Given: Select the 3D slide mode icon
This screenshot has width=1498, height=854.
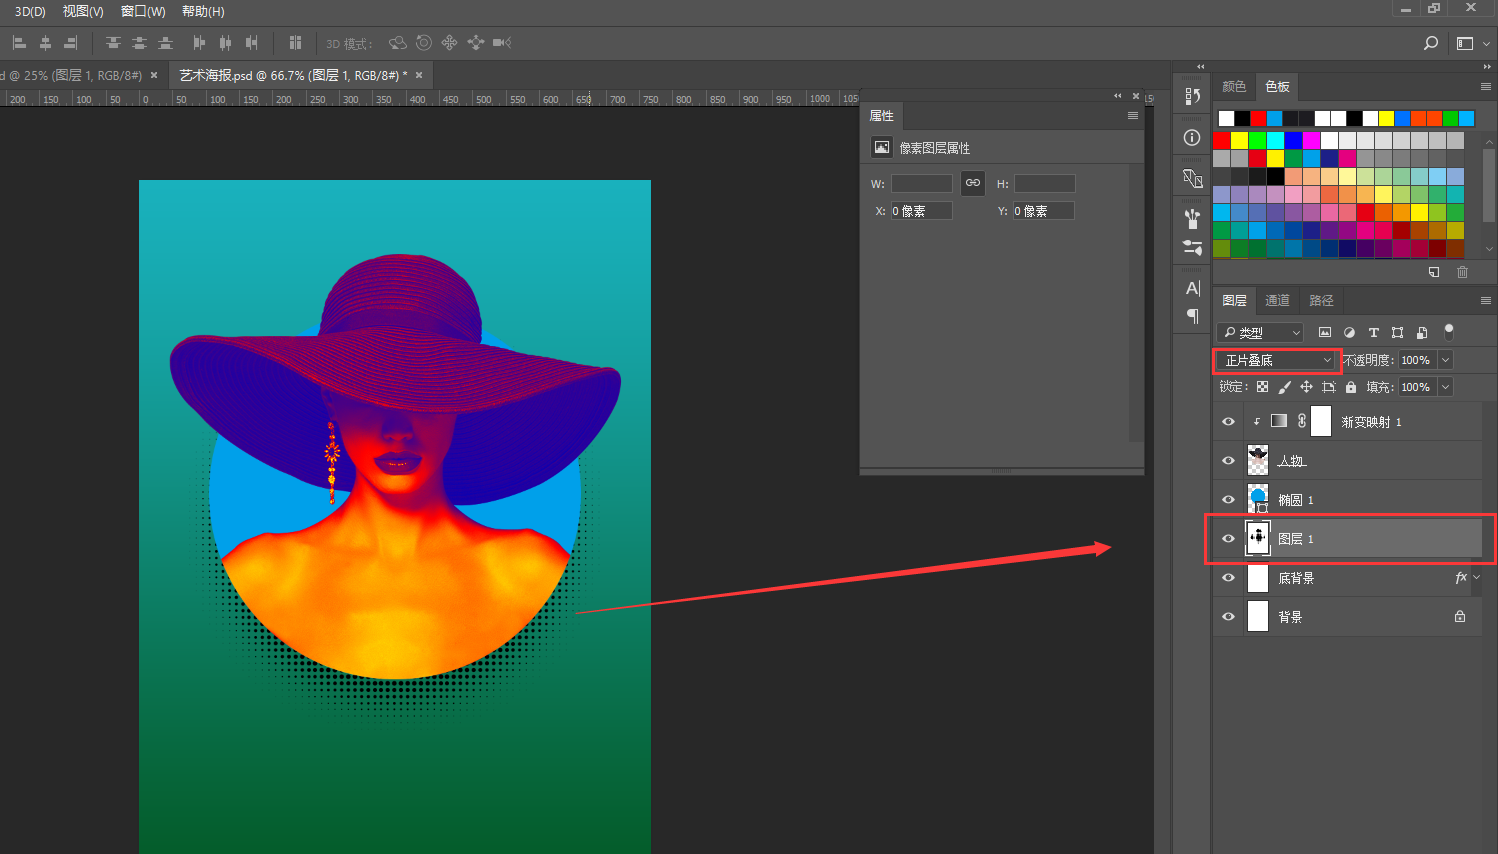Looking at the screenshot, I should point(475,43).
